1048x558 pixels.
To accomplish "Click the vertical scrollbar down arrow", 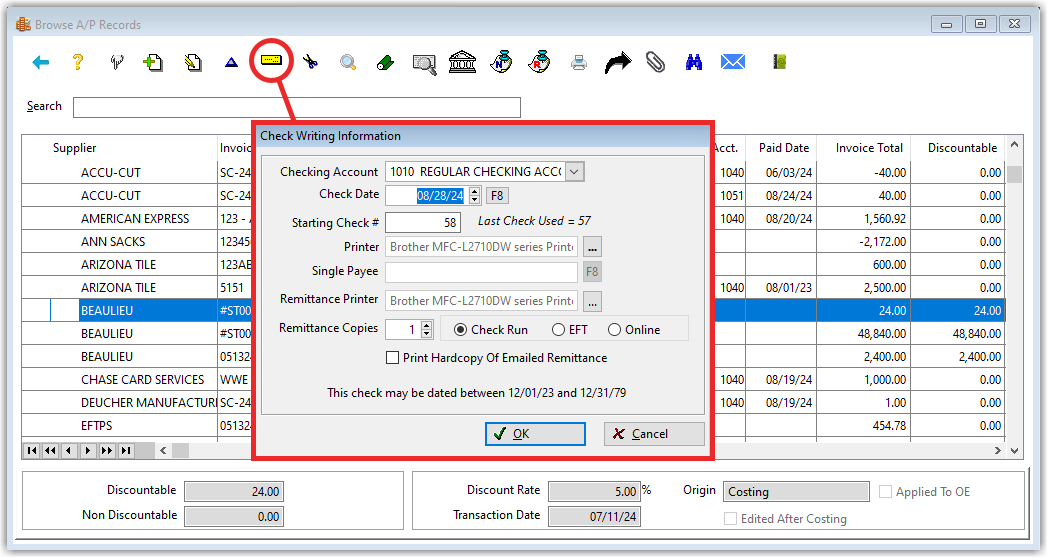I will (1015, 451).
